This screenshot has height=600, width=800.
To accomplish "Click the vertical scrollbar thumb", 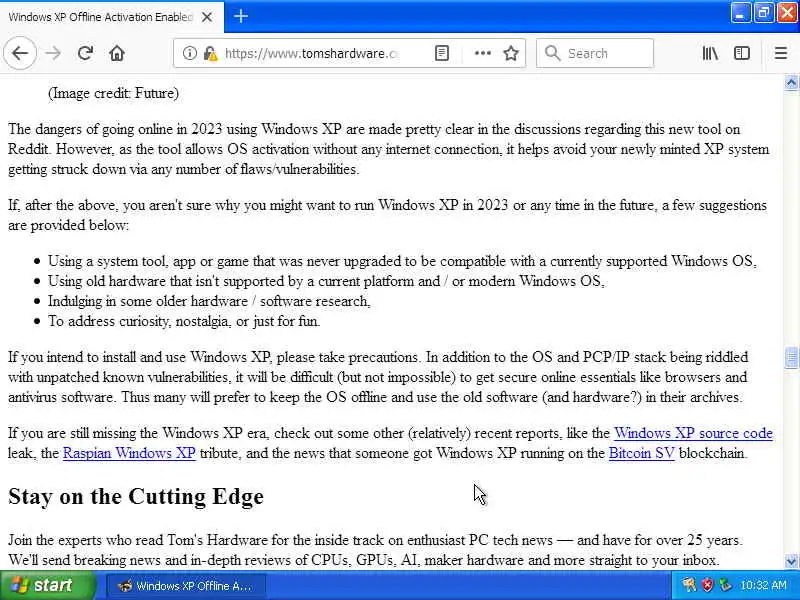I will click(x=791, y=357).
